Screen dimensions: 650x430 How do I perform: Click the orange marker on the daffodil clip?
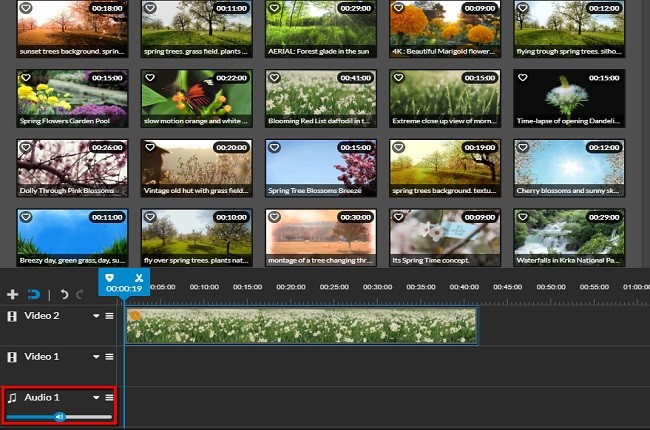tap(135, 316)
